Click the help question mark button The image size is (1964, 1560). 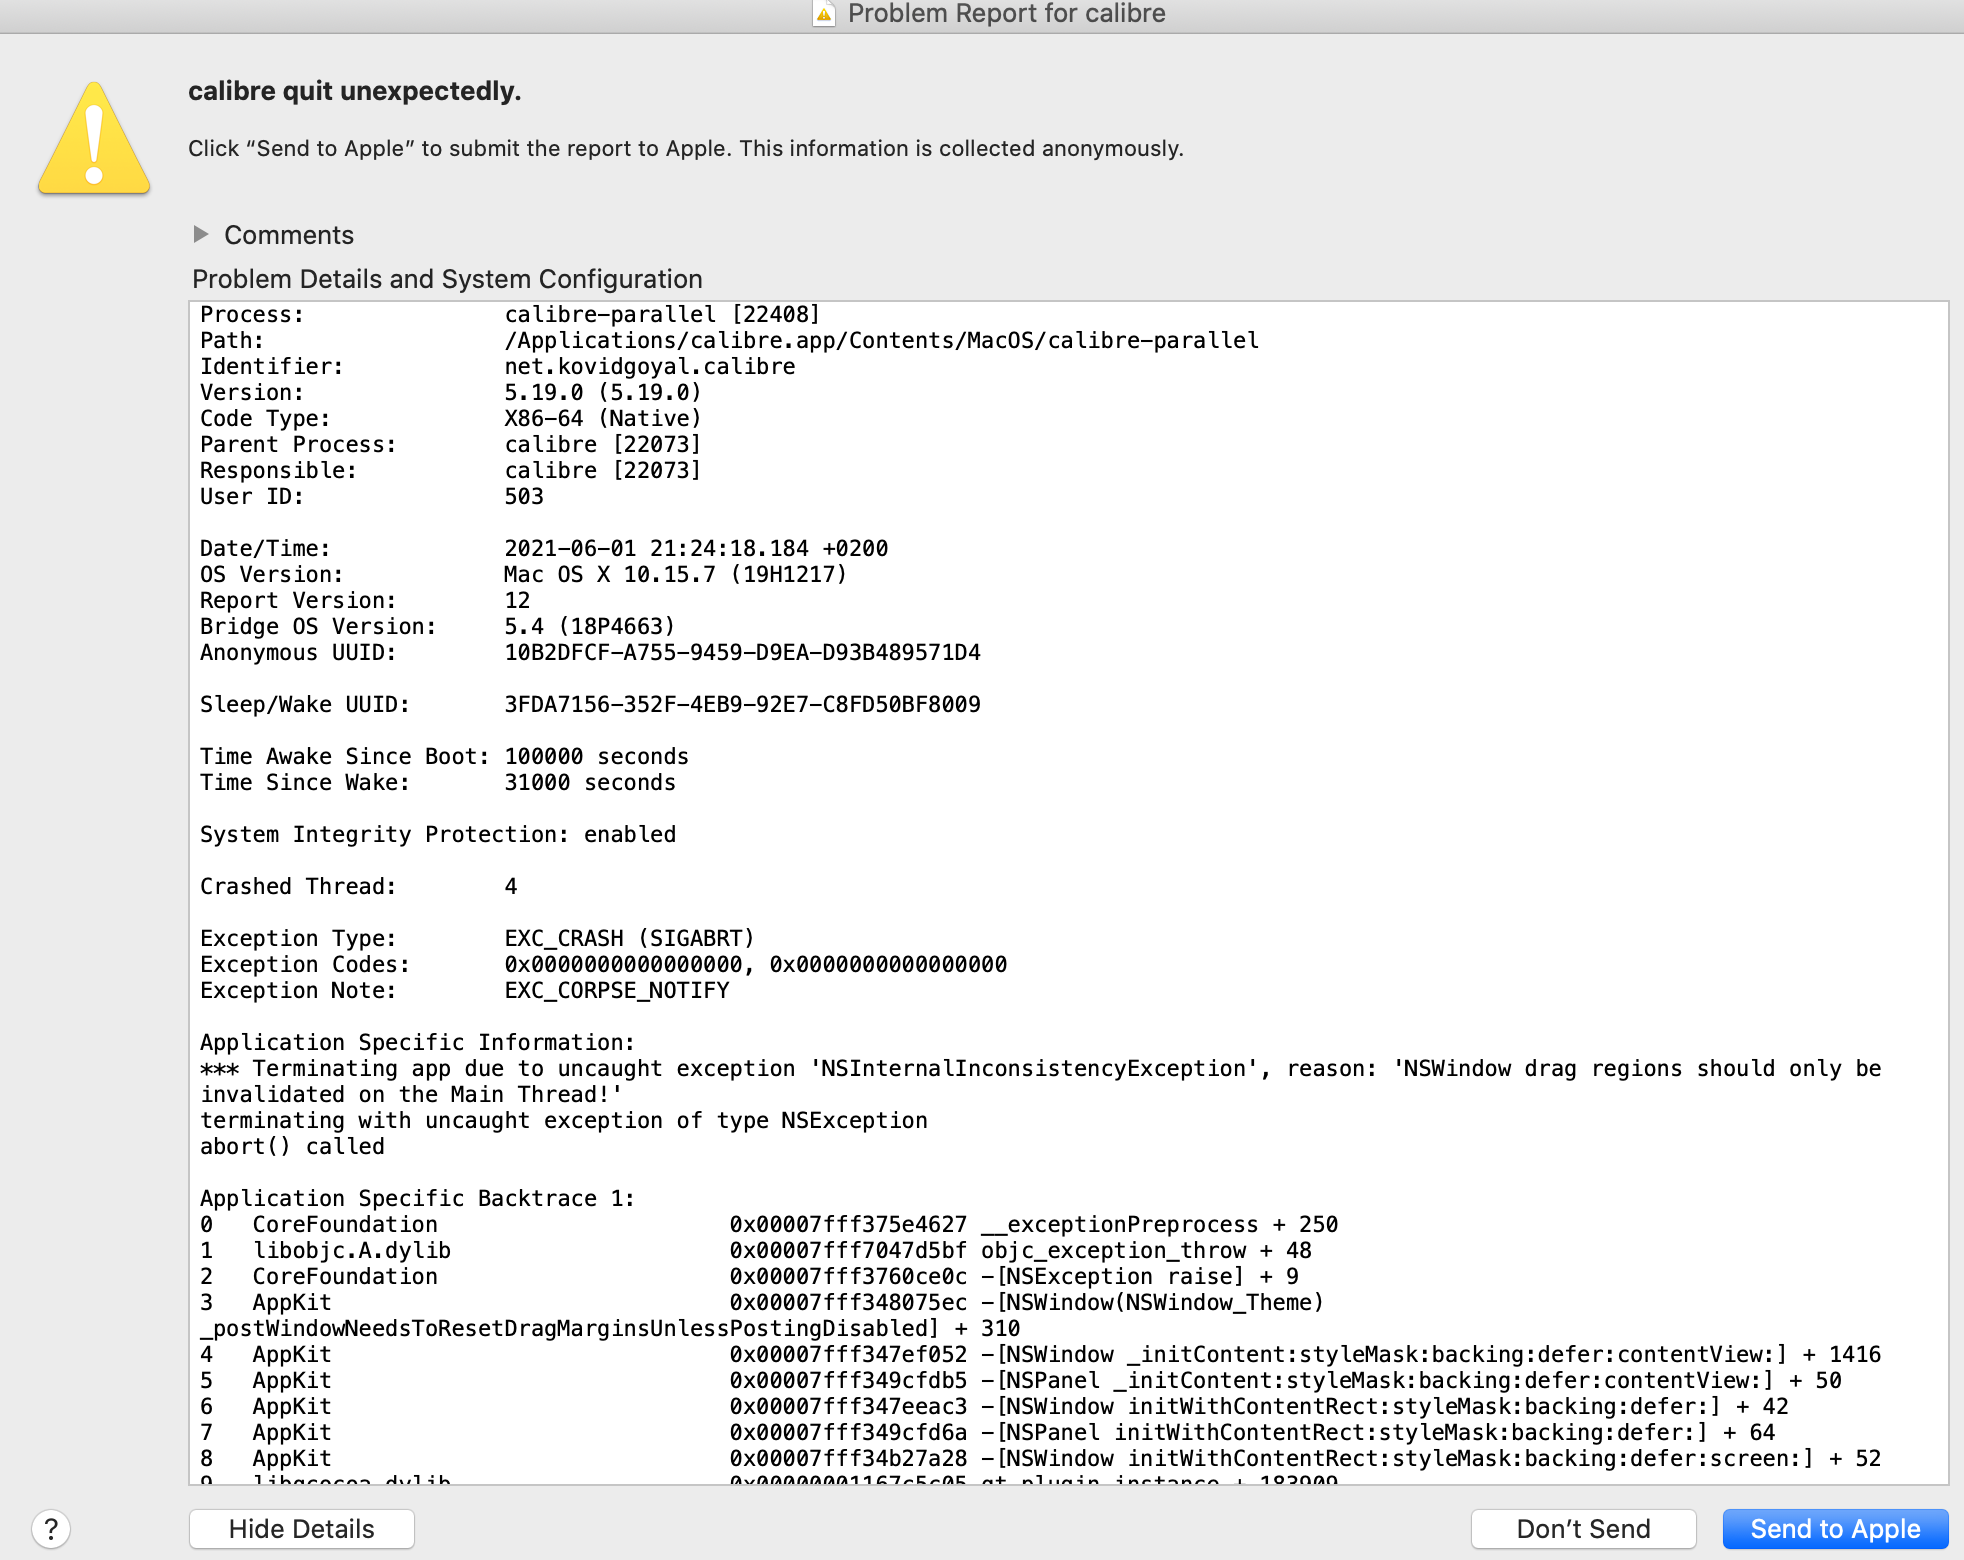coord(51,1528)
